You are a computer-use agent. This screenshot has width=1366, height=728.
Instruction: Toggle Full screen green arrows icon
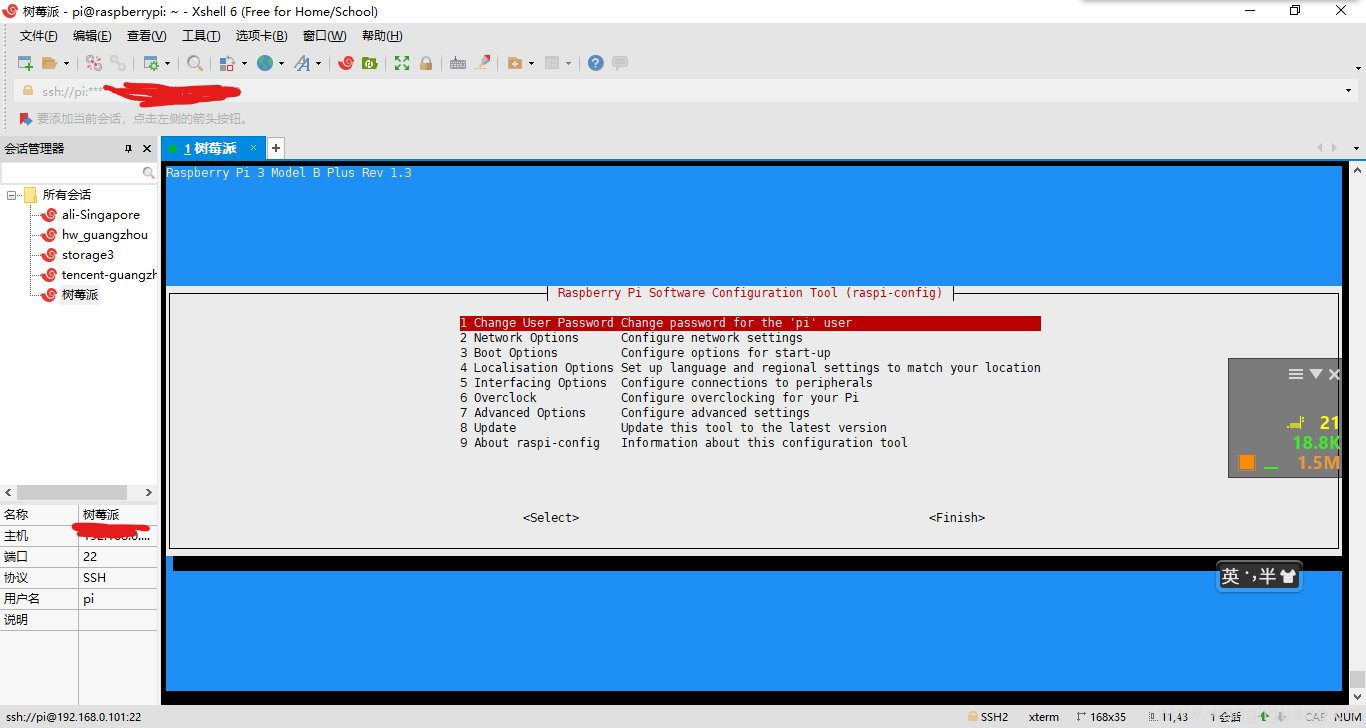pos(402,63)
